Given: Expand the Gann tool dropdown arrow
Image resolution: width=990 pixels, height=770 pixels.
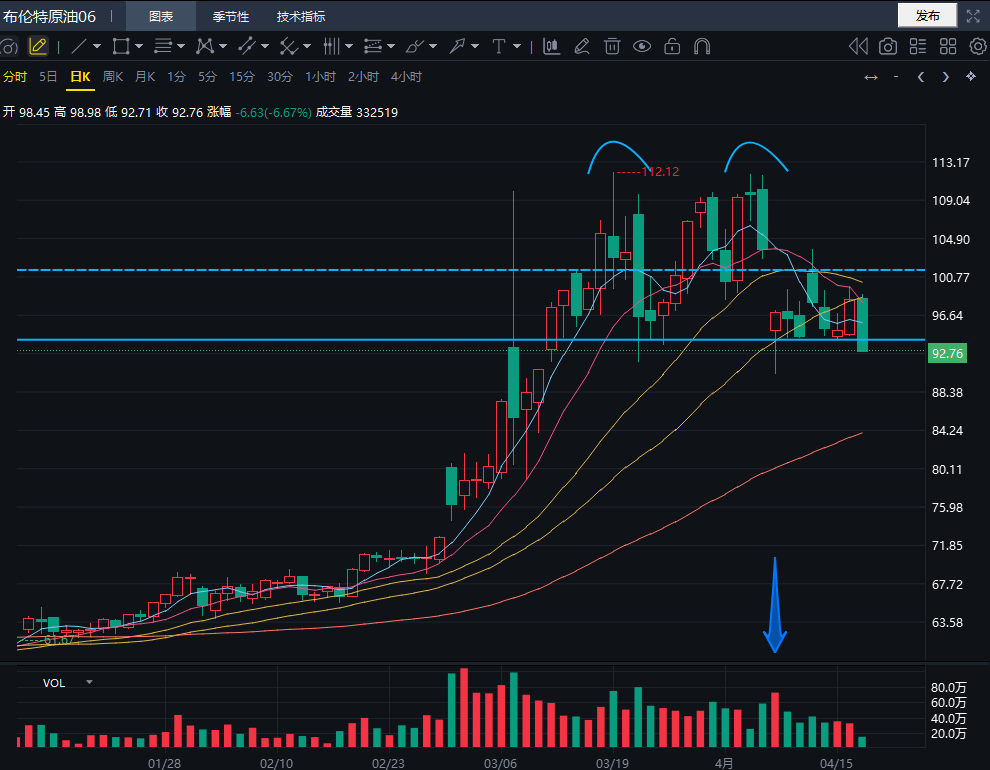Looking at the screenshot, I should click(x=307, y=46).
